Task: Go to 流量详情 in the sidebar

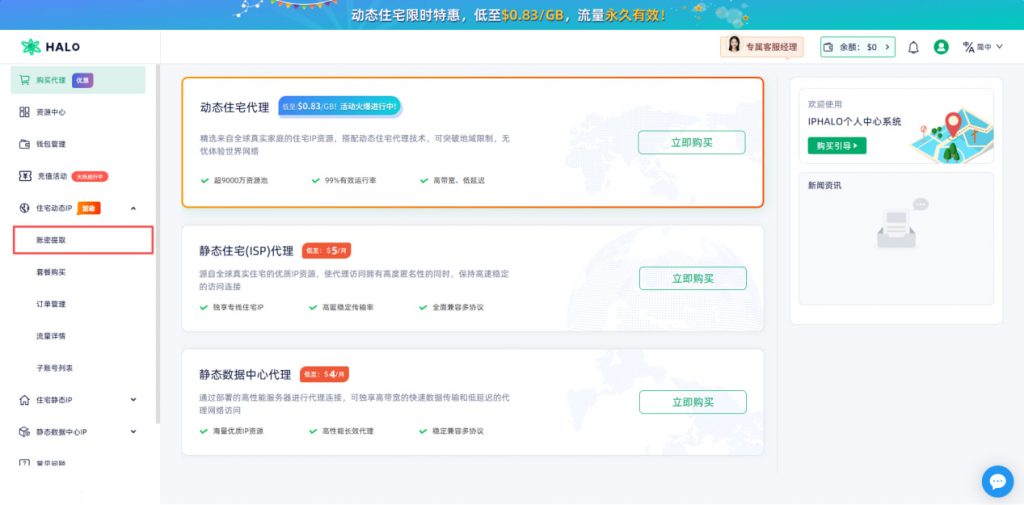Action: coord(51,336)
